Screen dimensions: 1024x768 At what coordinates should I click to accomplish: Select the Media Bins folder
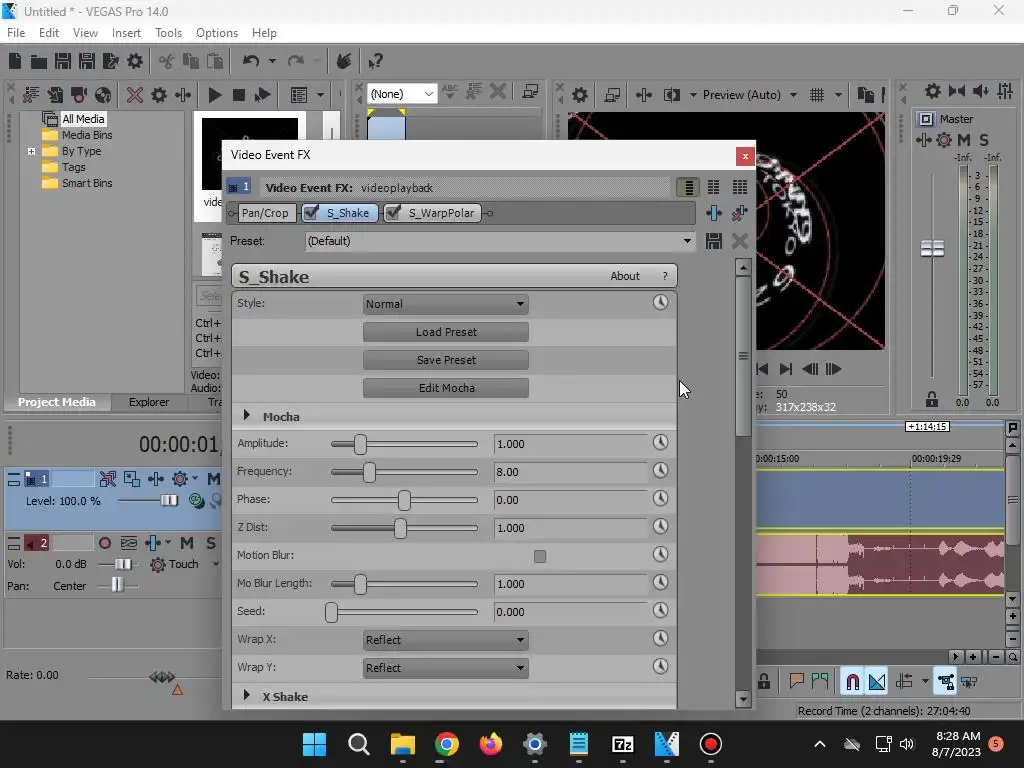[87, 135]
